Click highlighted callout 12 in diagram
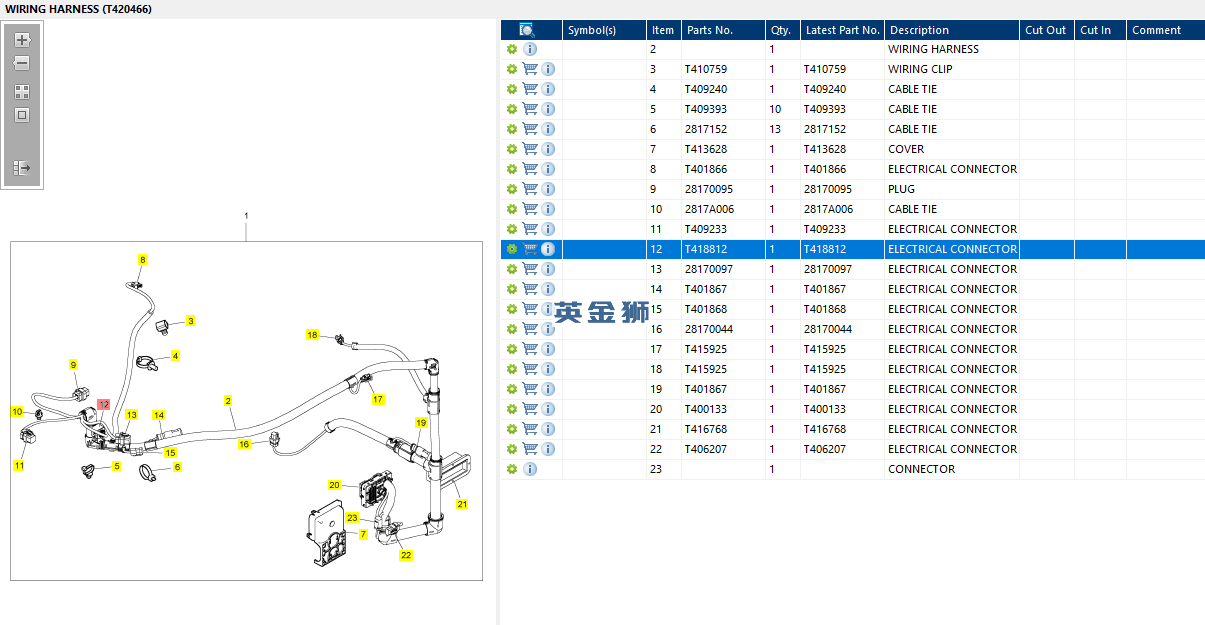 103,405
